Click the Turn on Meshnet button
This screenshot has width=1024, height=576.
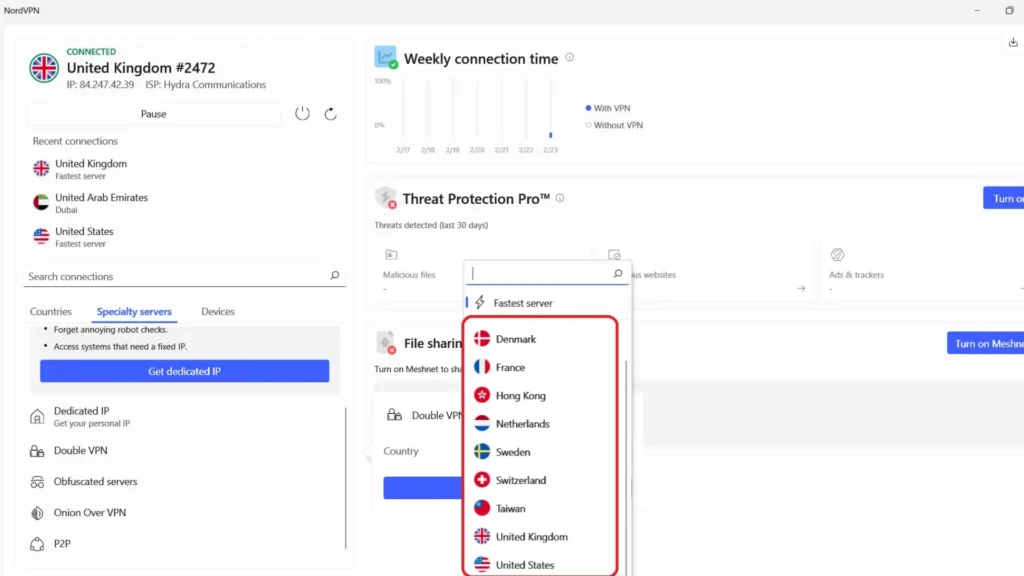click(x=985, y=344)
